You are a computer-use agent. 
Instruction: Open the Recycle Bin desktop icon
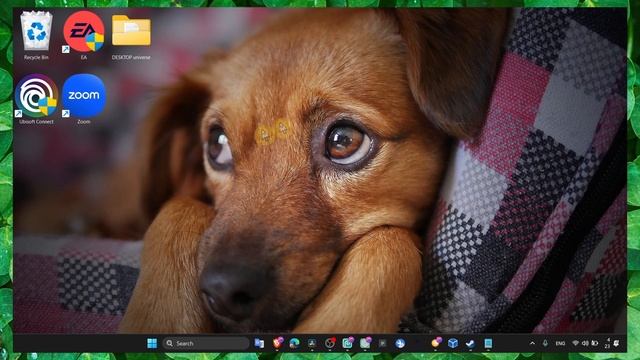(x=36, y=36)
